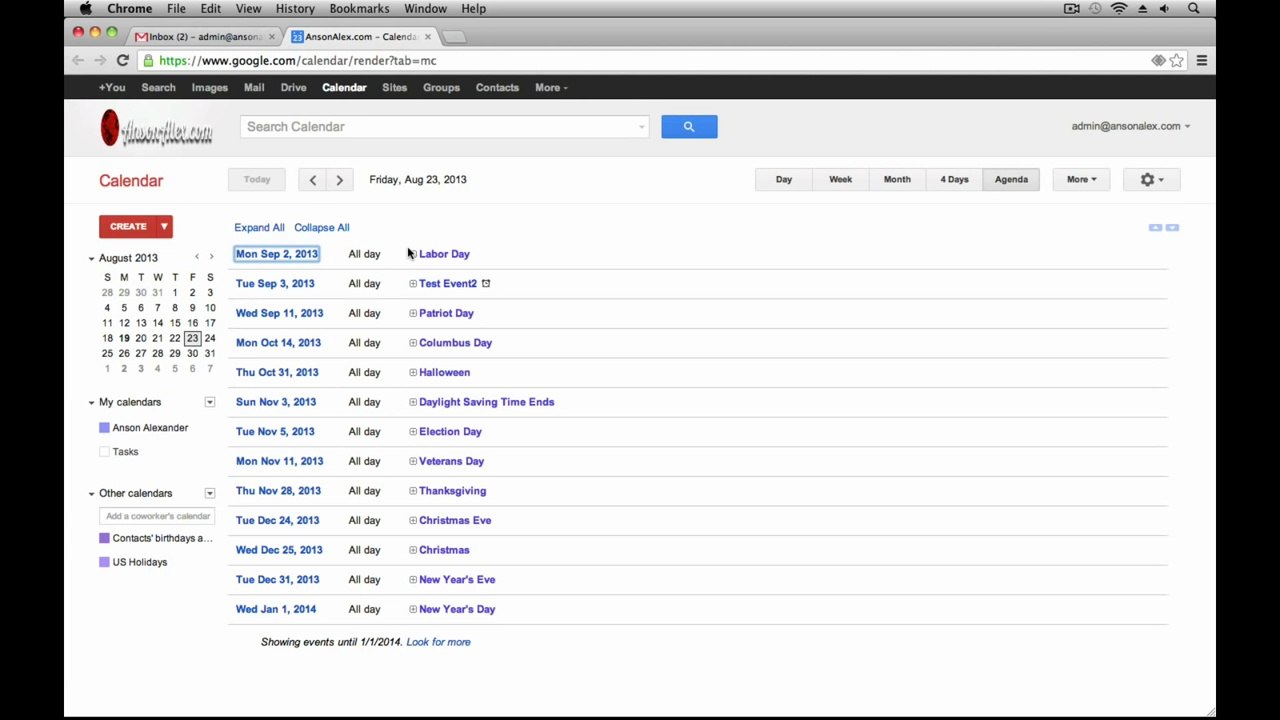The width and height of the screenshot is (1280, 720).
Task: Open search options dropdown arrow
Action: pyautogui.click(x=641, y=127)
